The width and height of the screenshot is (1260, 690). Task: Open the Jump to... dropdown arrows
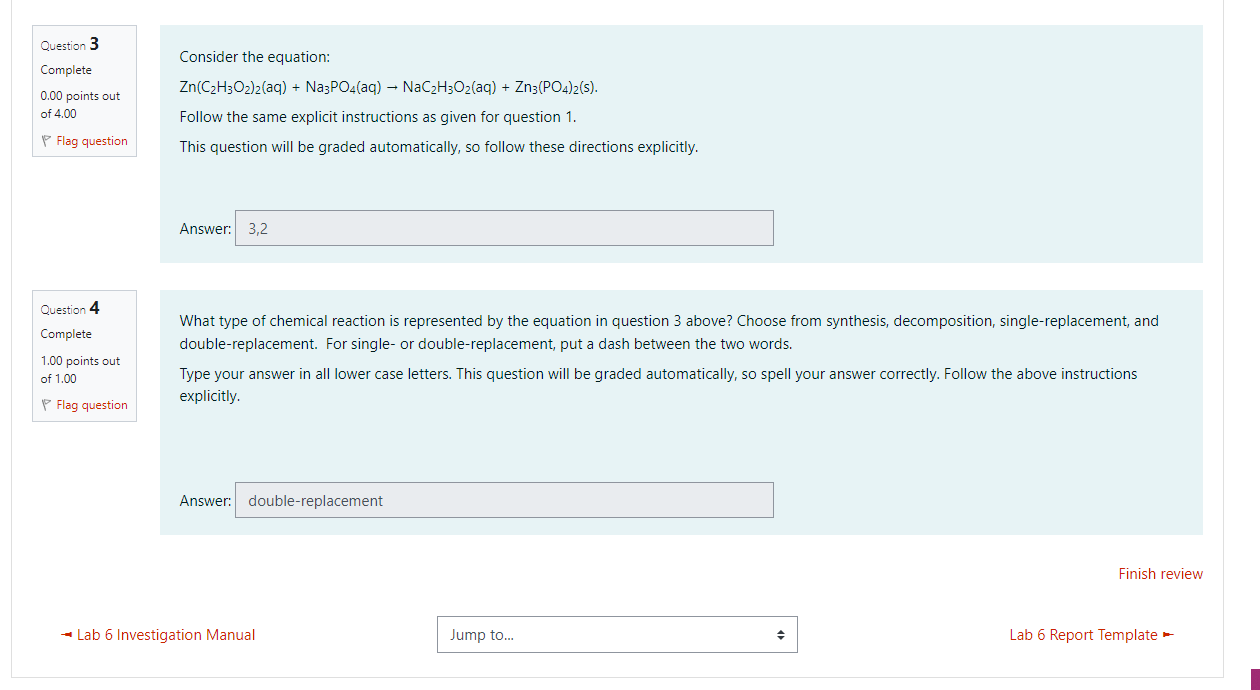pyautogui.click(x=781, y=635)
